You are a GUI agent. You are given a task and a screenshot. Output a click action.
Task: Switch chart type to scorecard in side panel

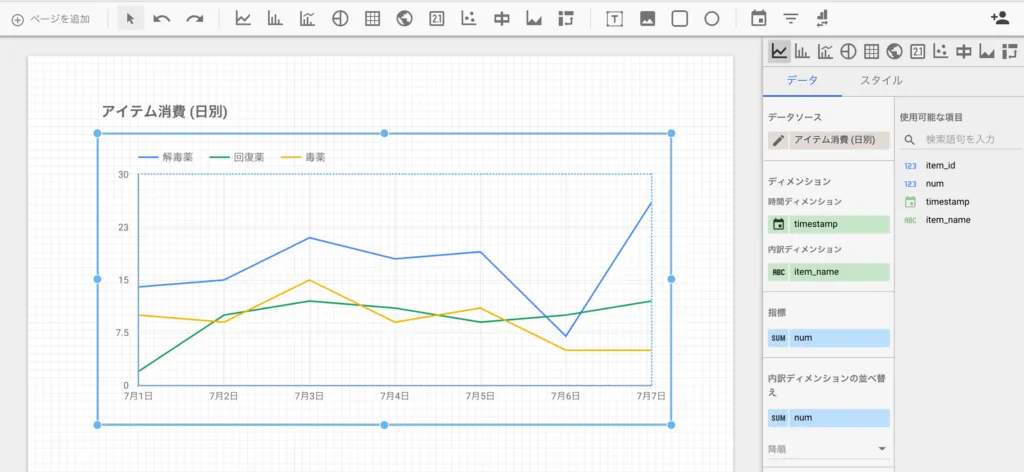tap(918, 52)
